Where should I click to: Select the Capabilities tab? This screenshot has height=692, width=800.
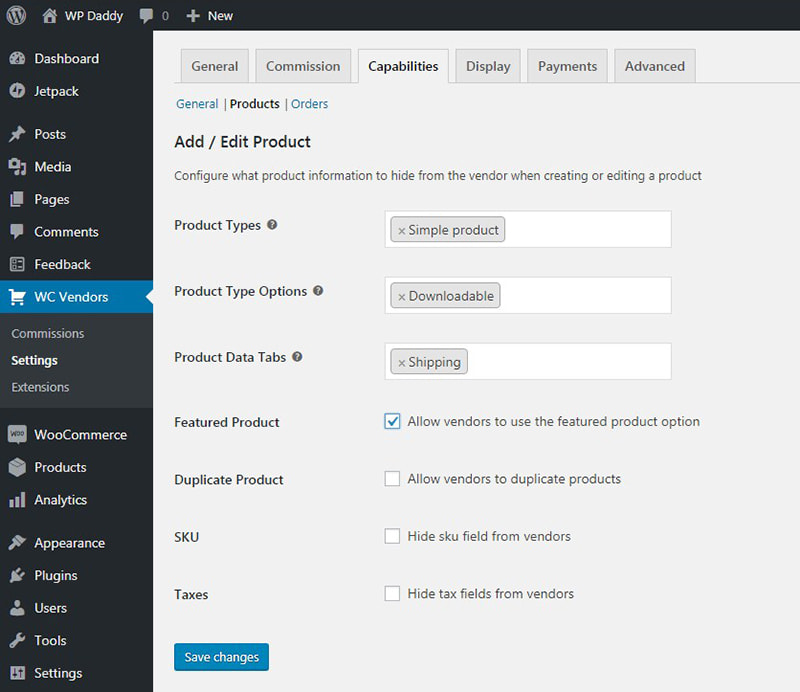(403, 66)
